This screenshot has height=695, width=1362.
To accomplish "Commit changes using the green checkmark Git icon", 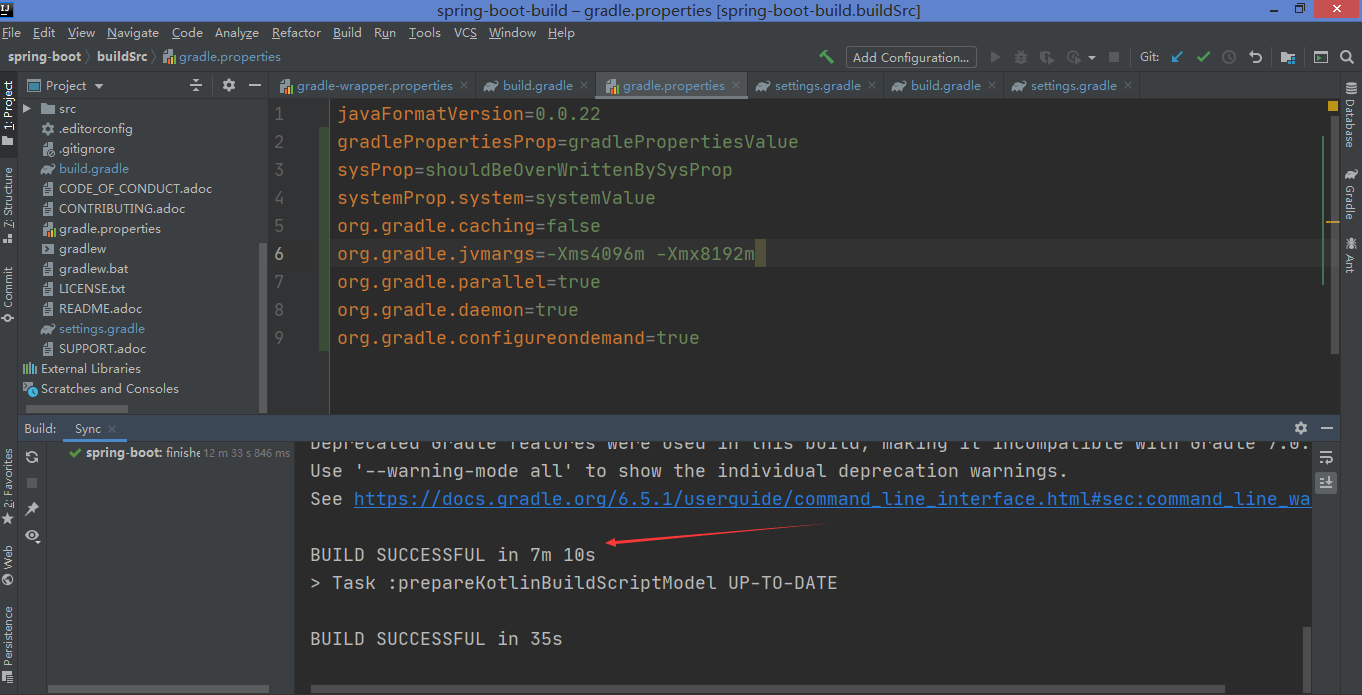I will [1203, 57].
